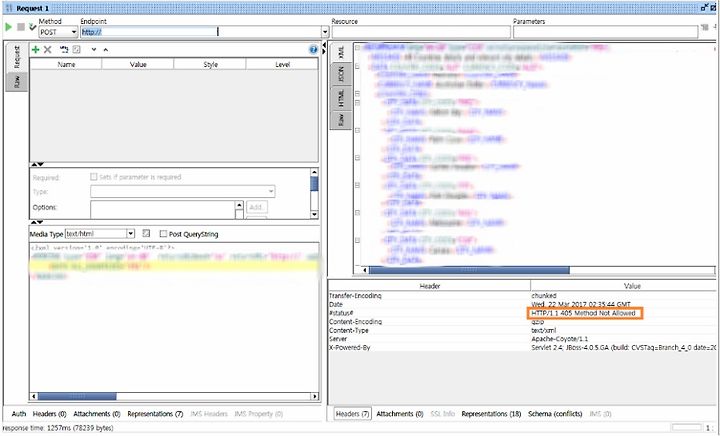This screenshot has height=436, width=720.
Task: Click the Request 1 window title icon
Action: [x=9, y=8]
